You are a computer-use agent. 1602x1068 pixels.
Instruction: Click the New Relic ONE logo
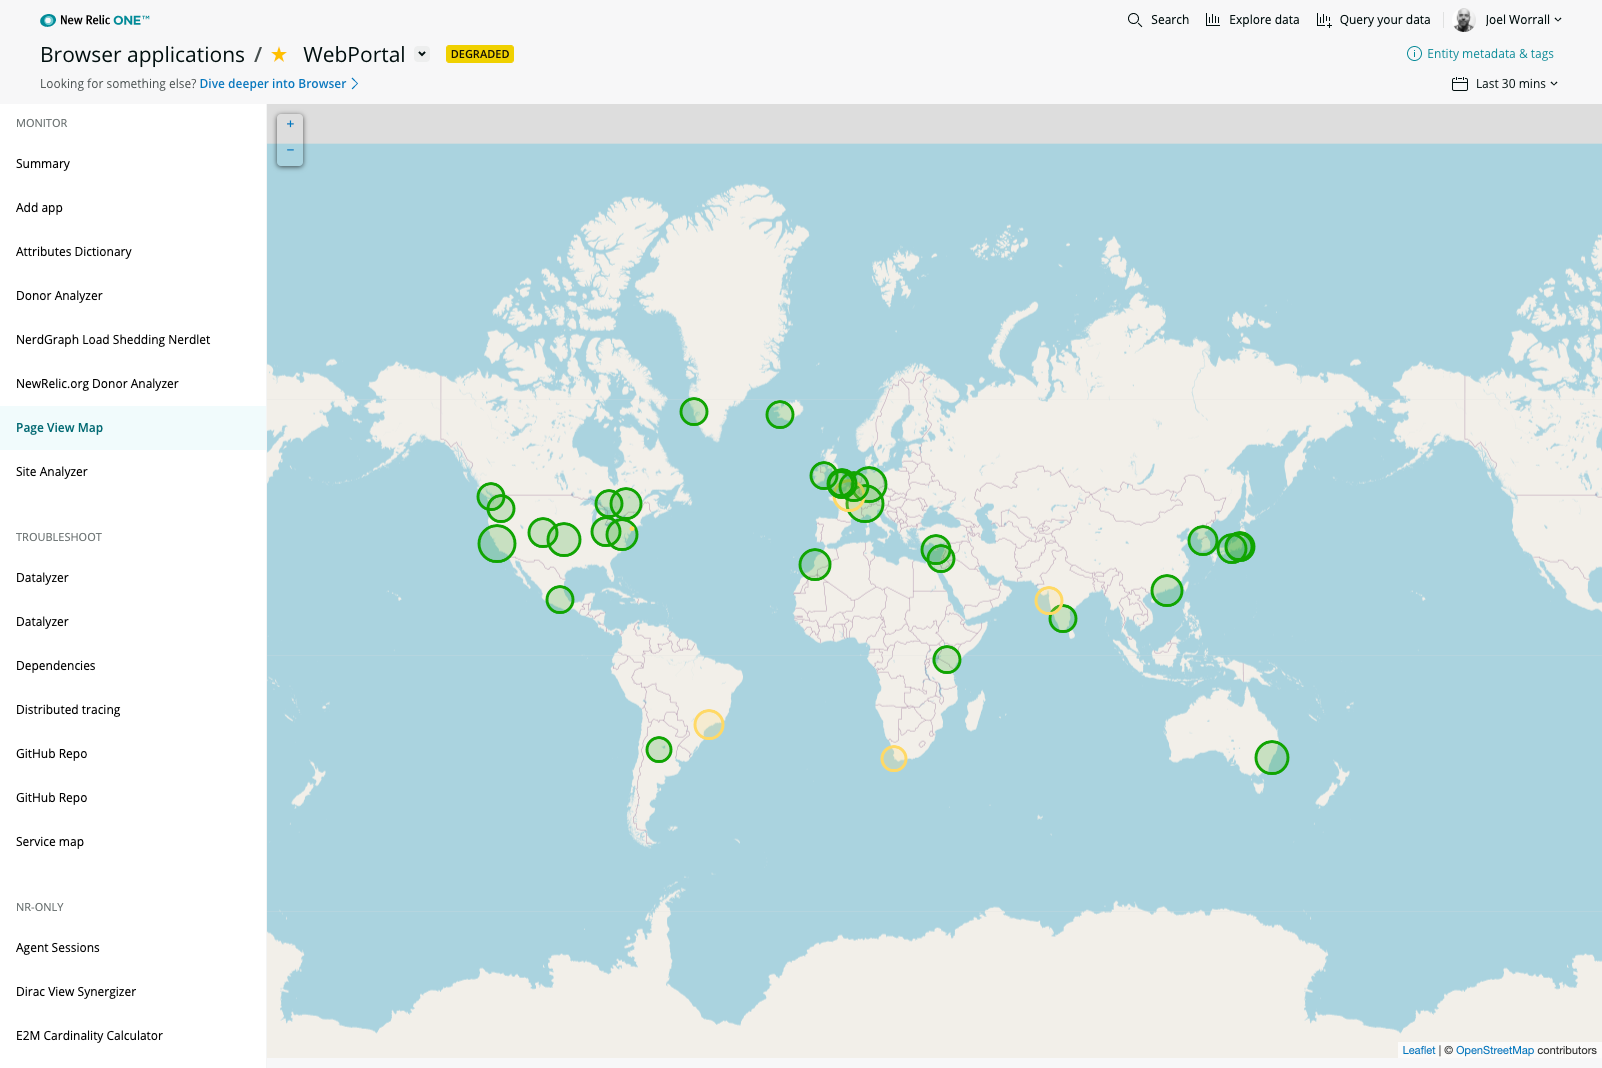click(95, 20)
